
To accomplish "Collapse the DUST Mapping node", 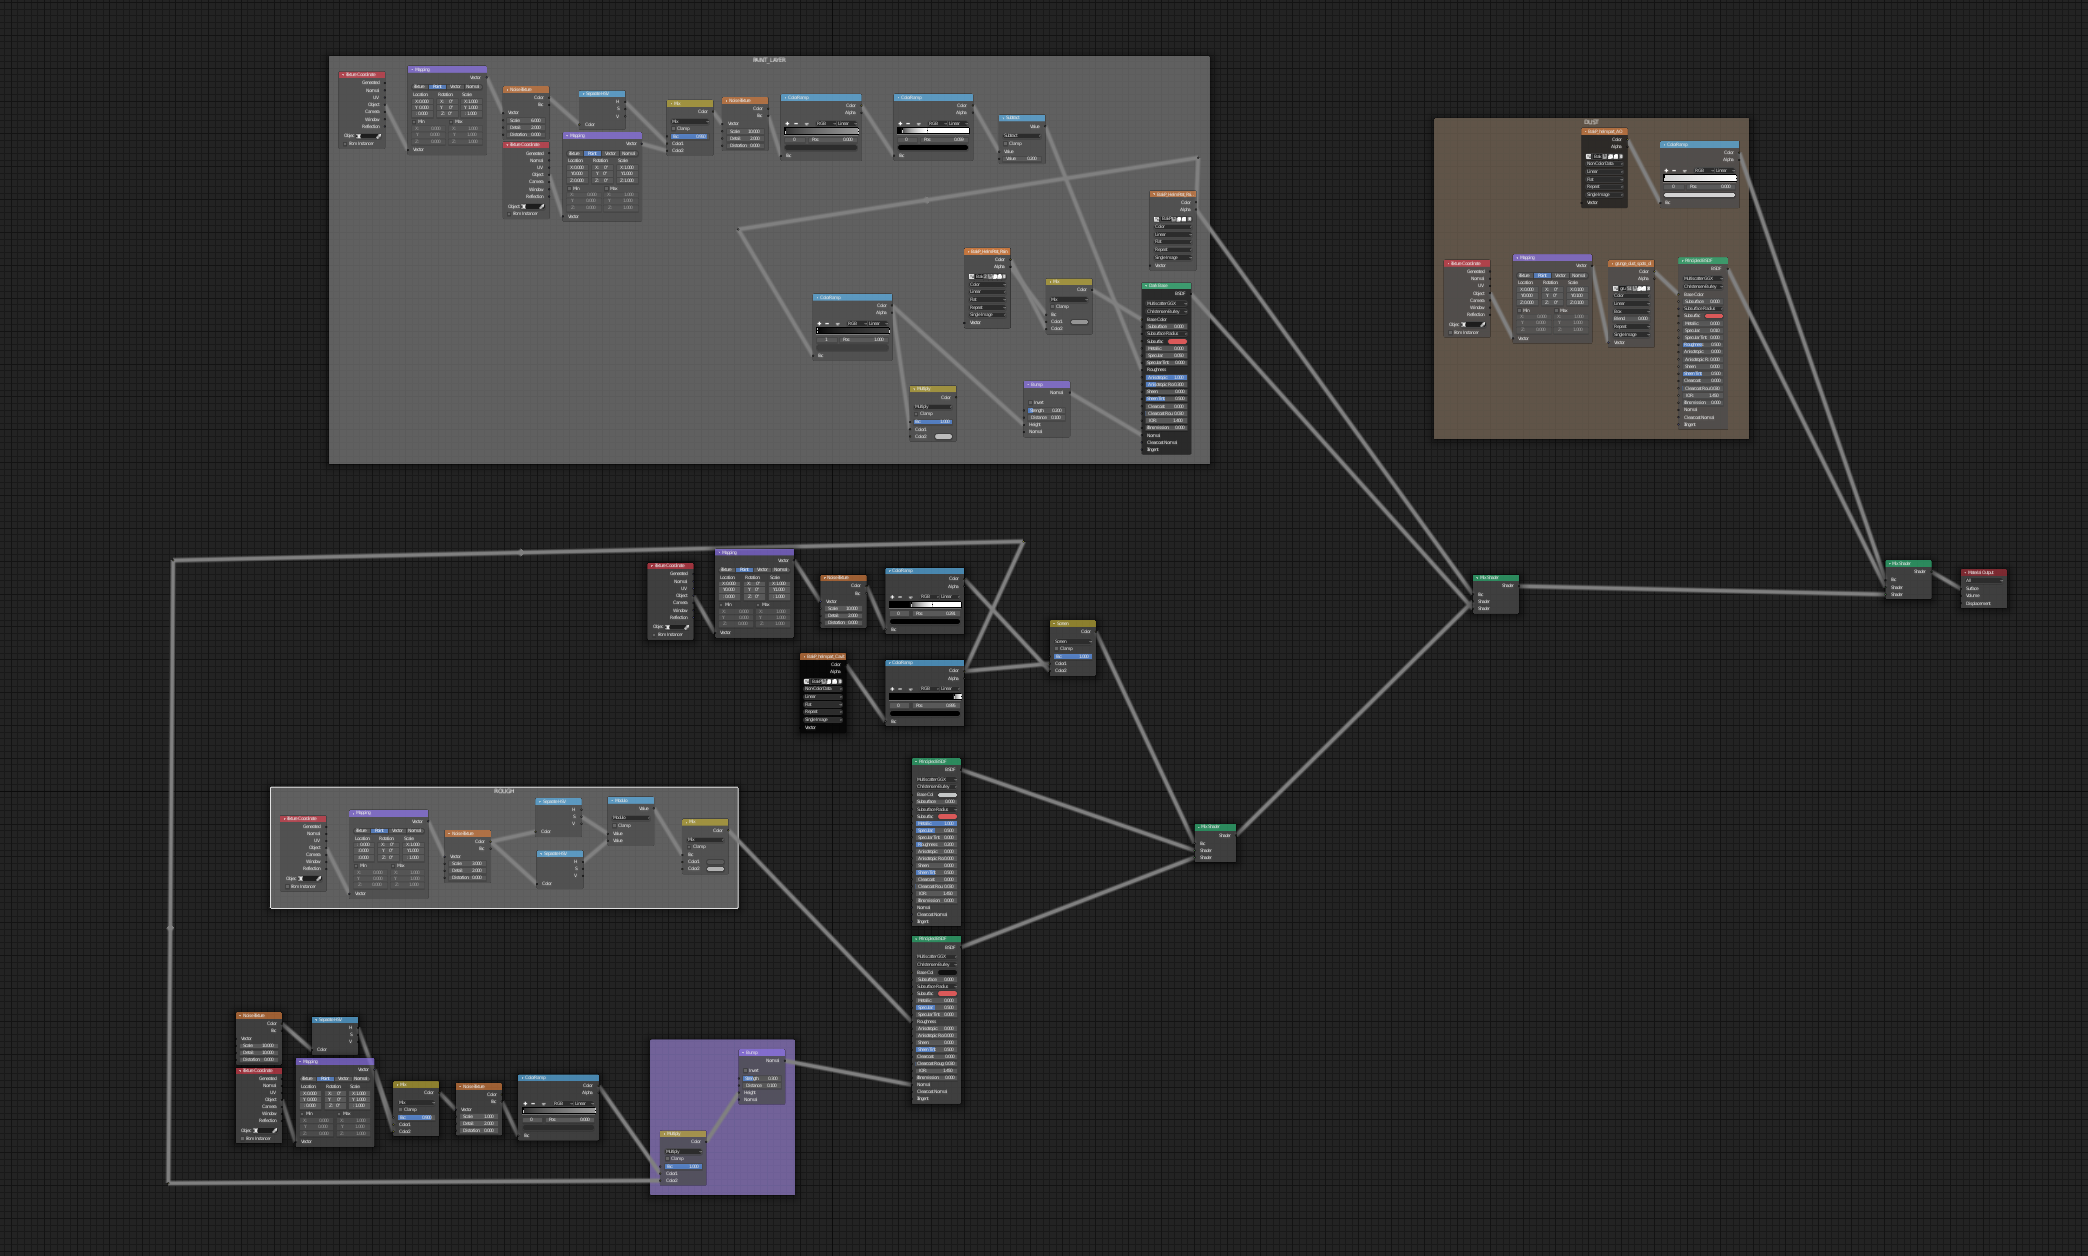I will coord(1517,258).
